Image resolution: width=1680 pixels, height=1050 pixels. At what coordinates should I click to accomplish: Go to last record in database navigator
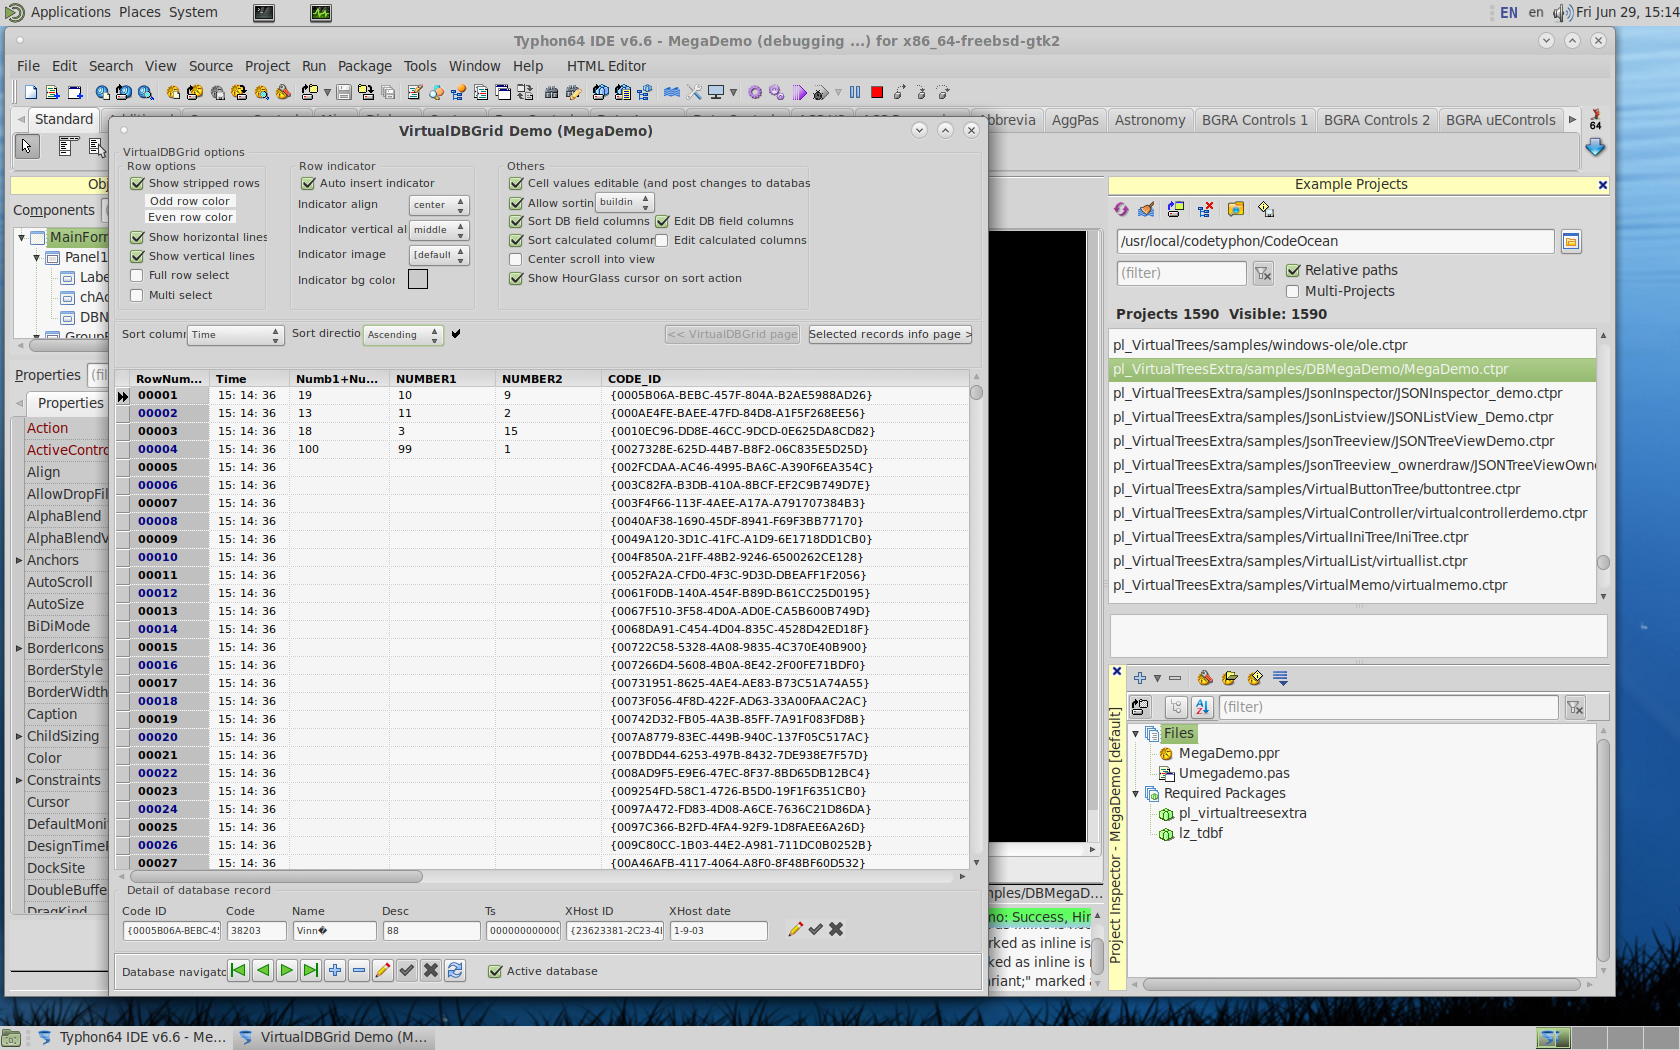[310, 970]
